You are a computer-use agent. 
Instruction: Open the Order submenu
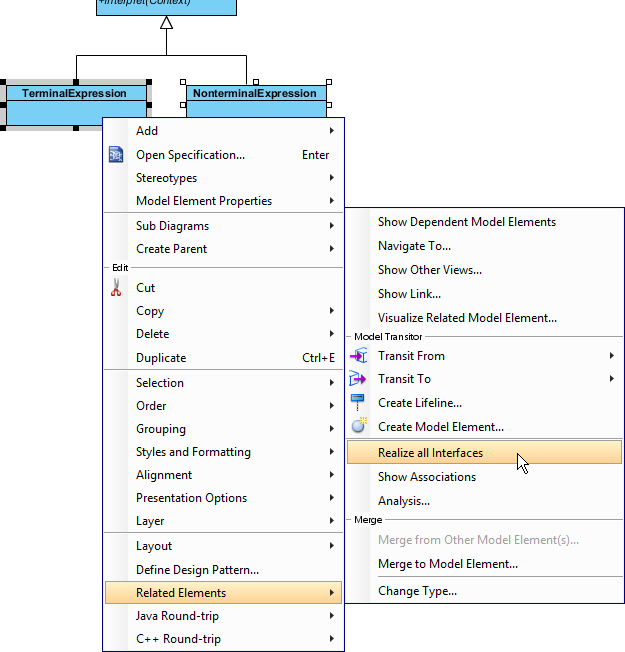click(x=223, y=405)
